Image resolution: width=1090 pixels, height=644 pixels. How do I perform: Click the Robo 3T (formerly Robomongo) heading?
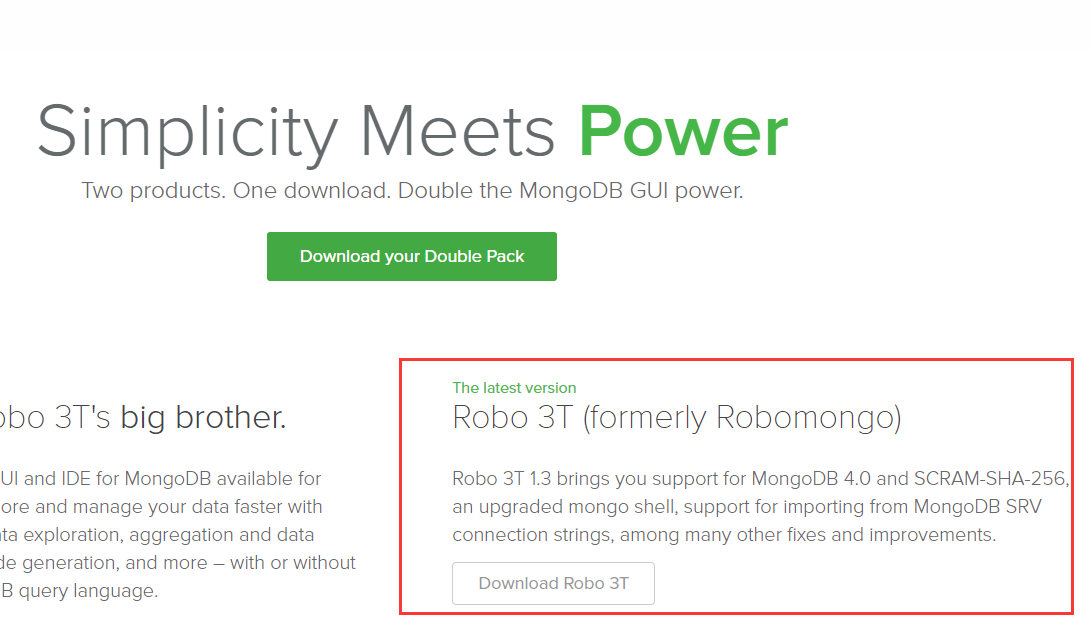click(x=677, y=417)
